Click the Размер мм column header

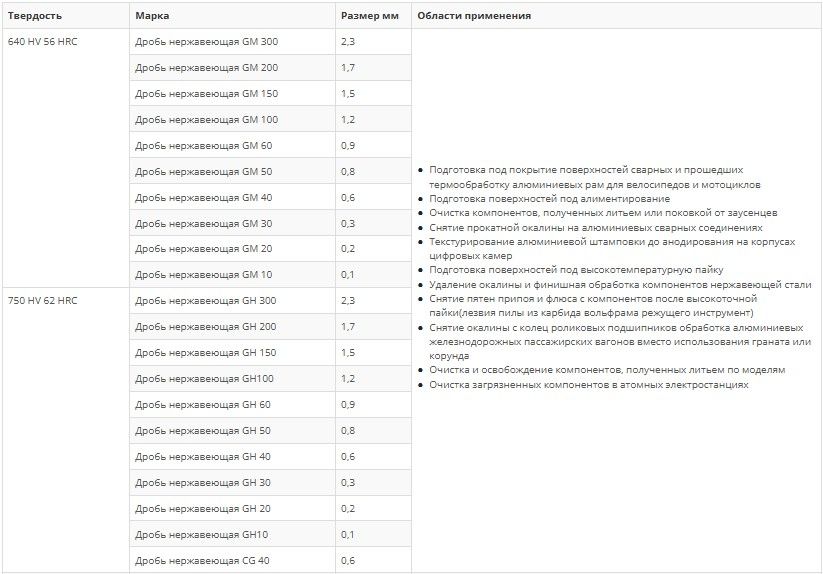click(x=370, y=16)
